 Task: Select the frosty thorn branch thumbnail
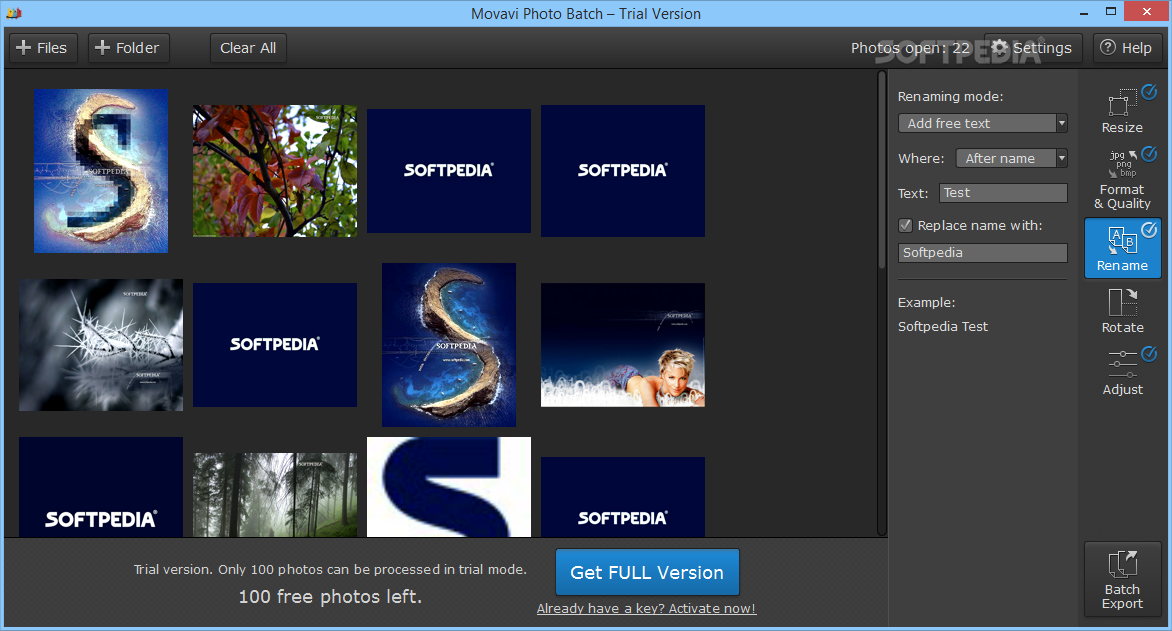[101, 345]
